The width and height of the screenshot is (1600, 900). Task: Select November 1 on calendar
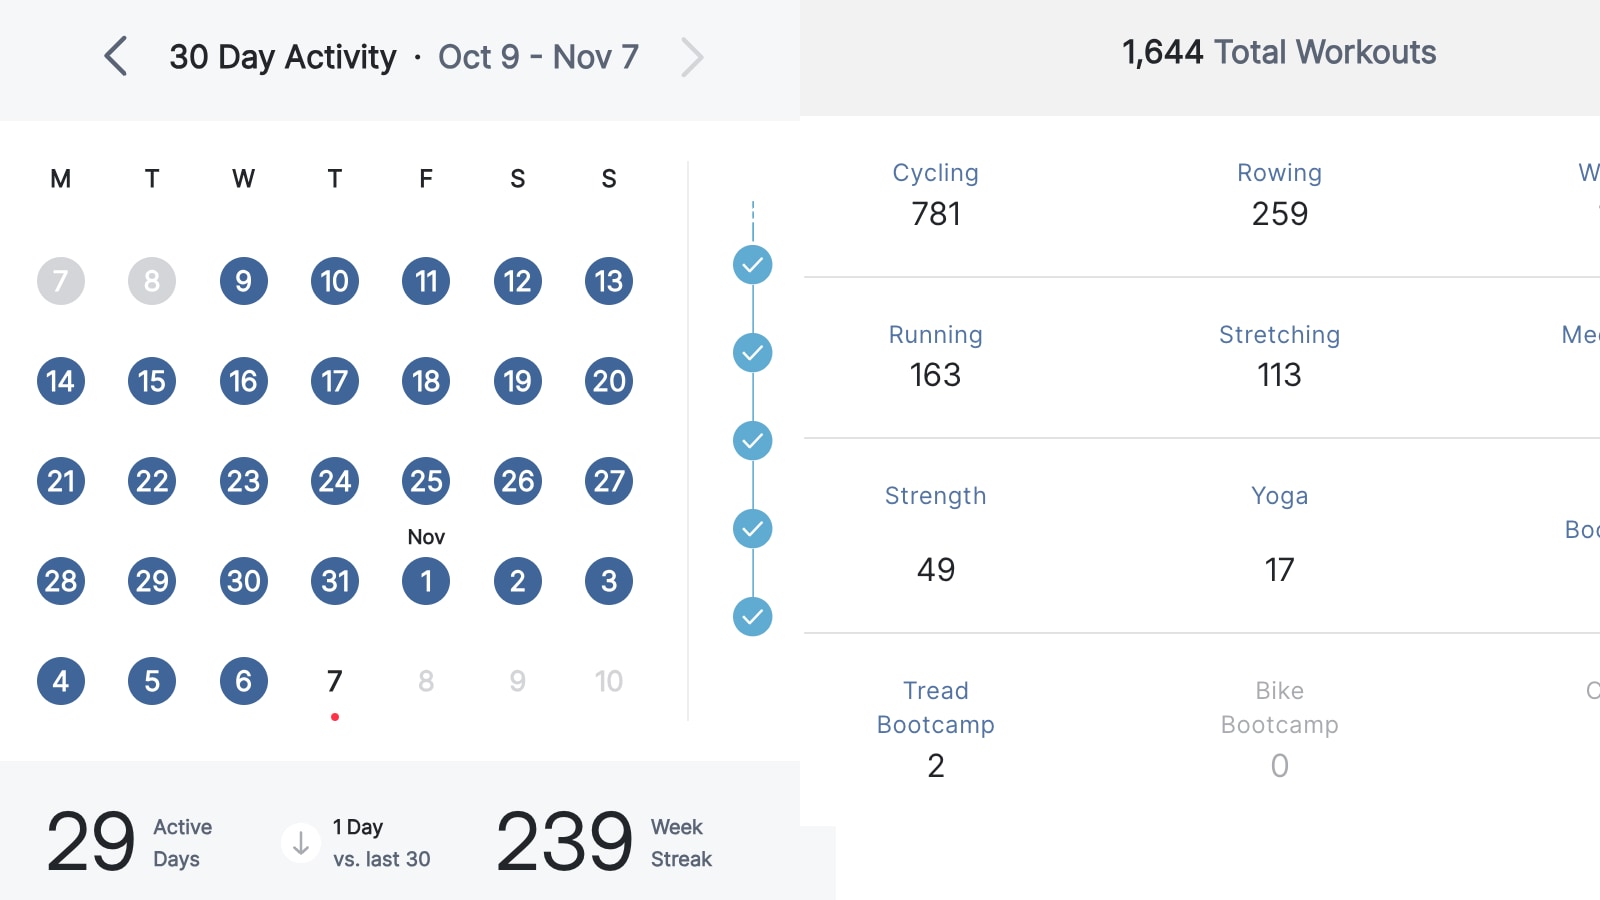pos(426,581)
